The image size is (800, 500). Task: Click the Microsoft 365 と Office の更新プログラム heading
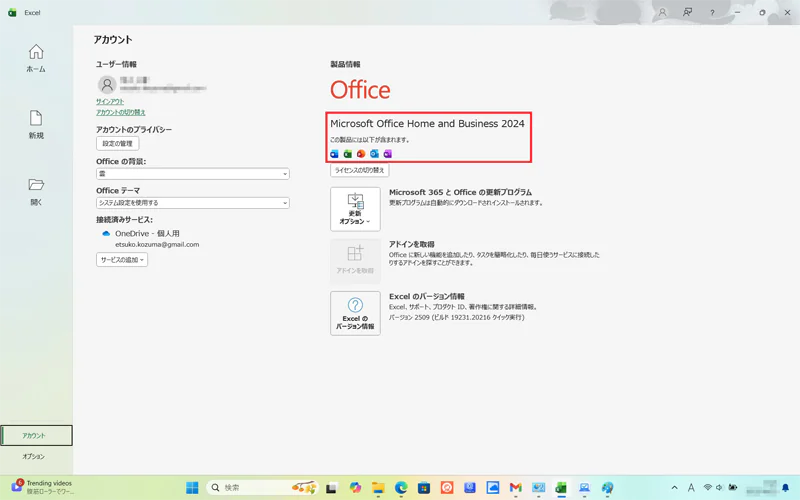460,192
